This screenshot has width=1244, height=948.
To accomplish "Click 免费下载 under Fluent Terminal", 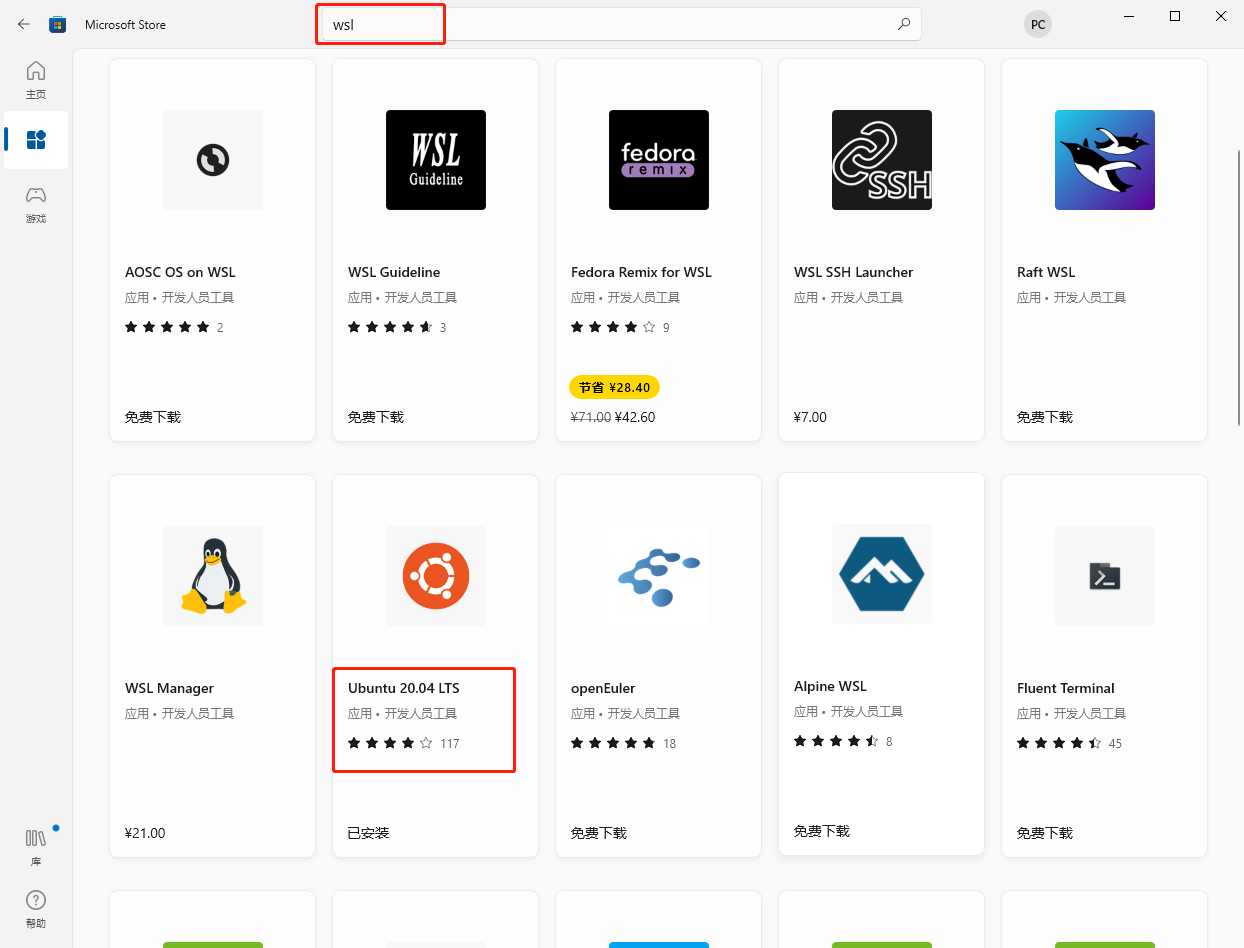I will click(x=1045, y=833).
